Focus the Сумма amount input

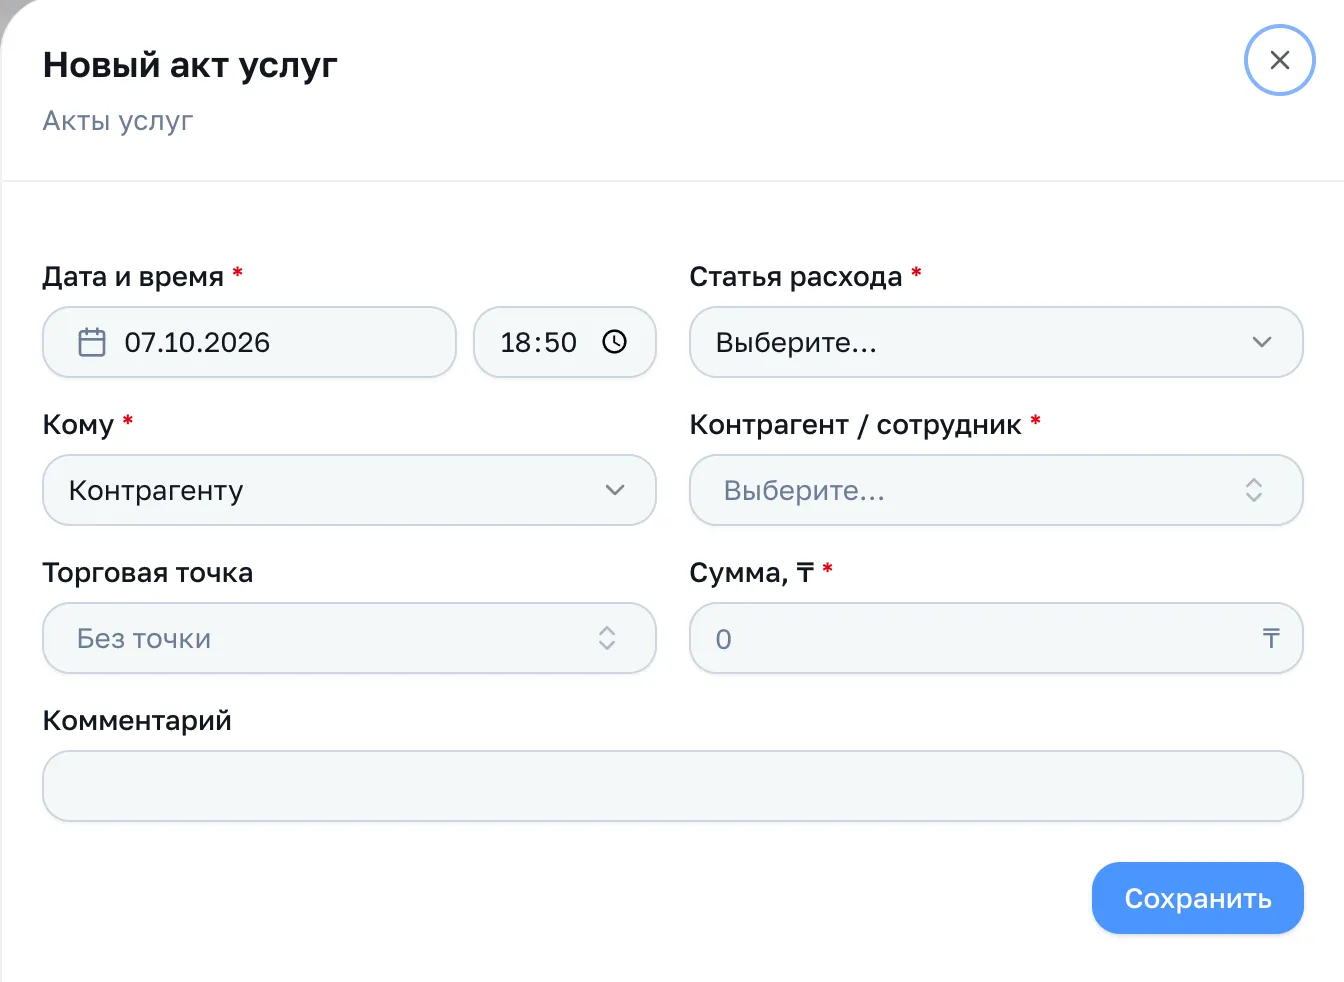996,638
